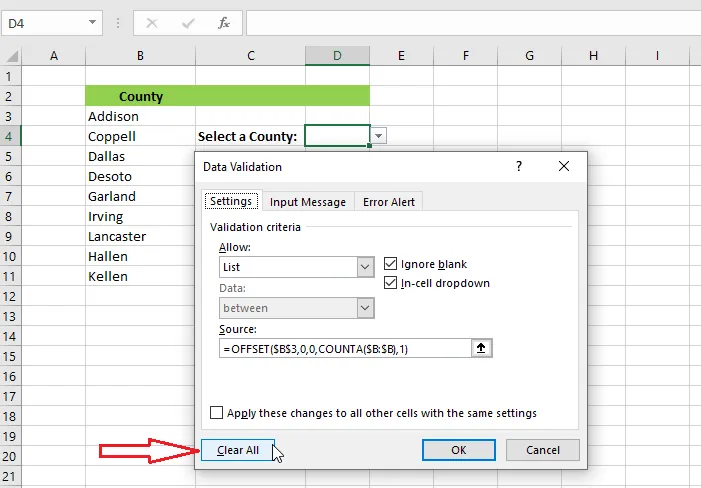Click the Name Box showing D4

click(44, 23)
